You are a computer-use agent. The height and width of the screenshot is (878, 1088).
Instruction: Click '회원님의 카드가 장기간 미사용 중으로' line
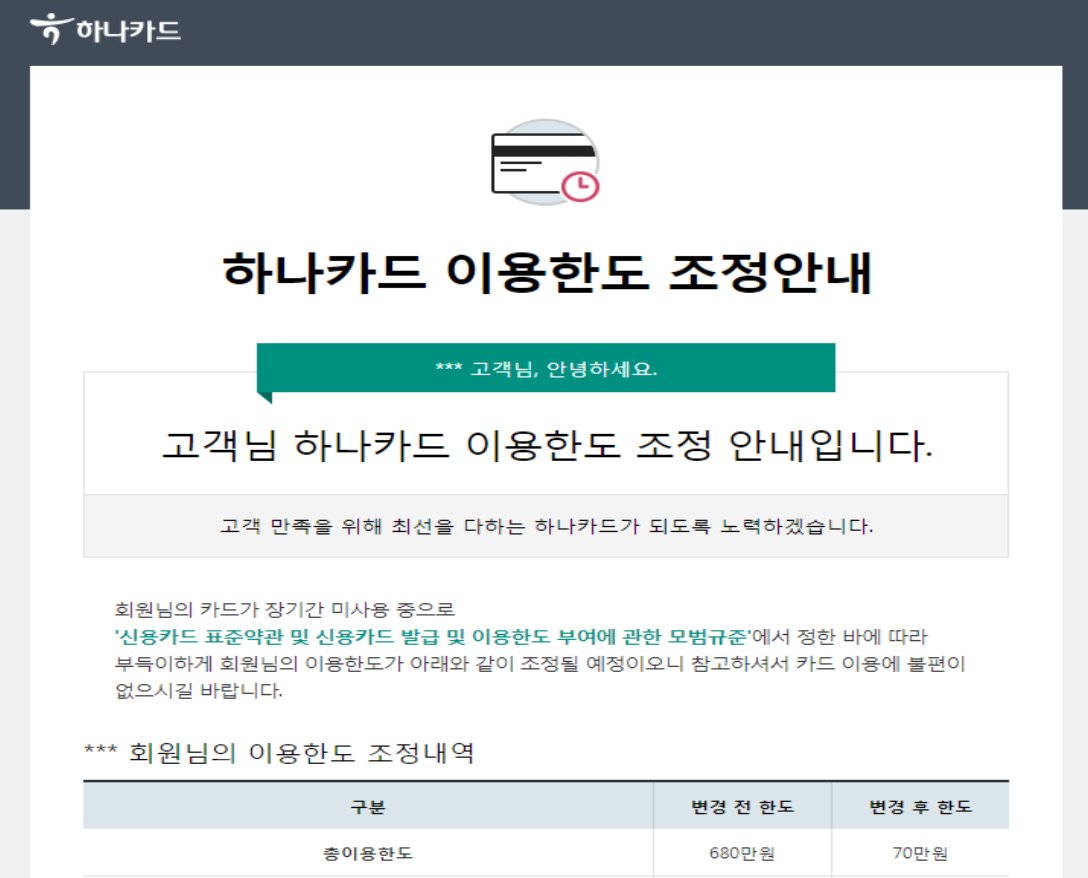(284, 610)
